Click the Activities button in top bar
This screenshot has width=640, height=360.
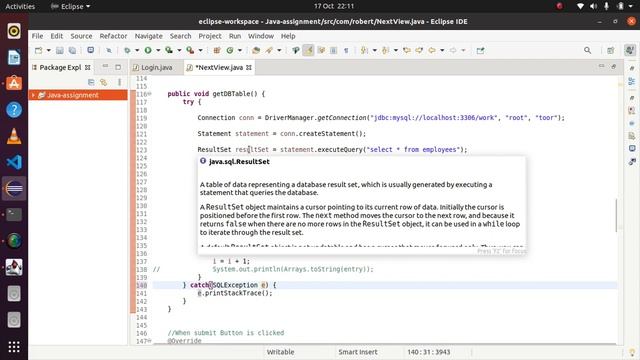click(x=20, y=6)
